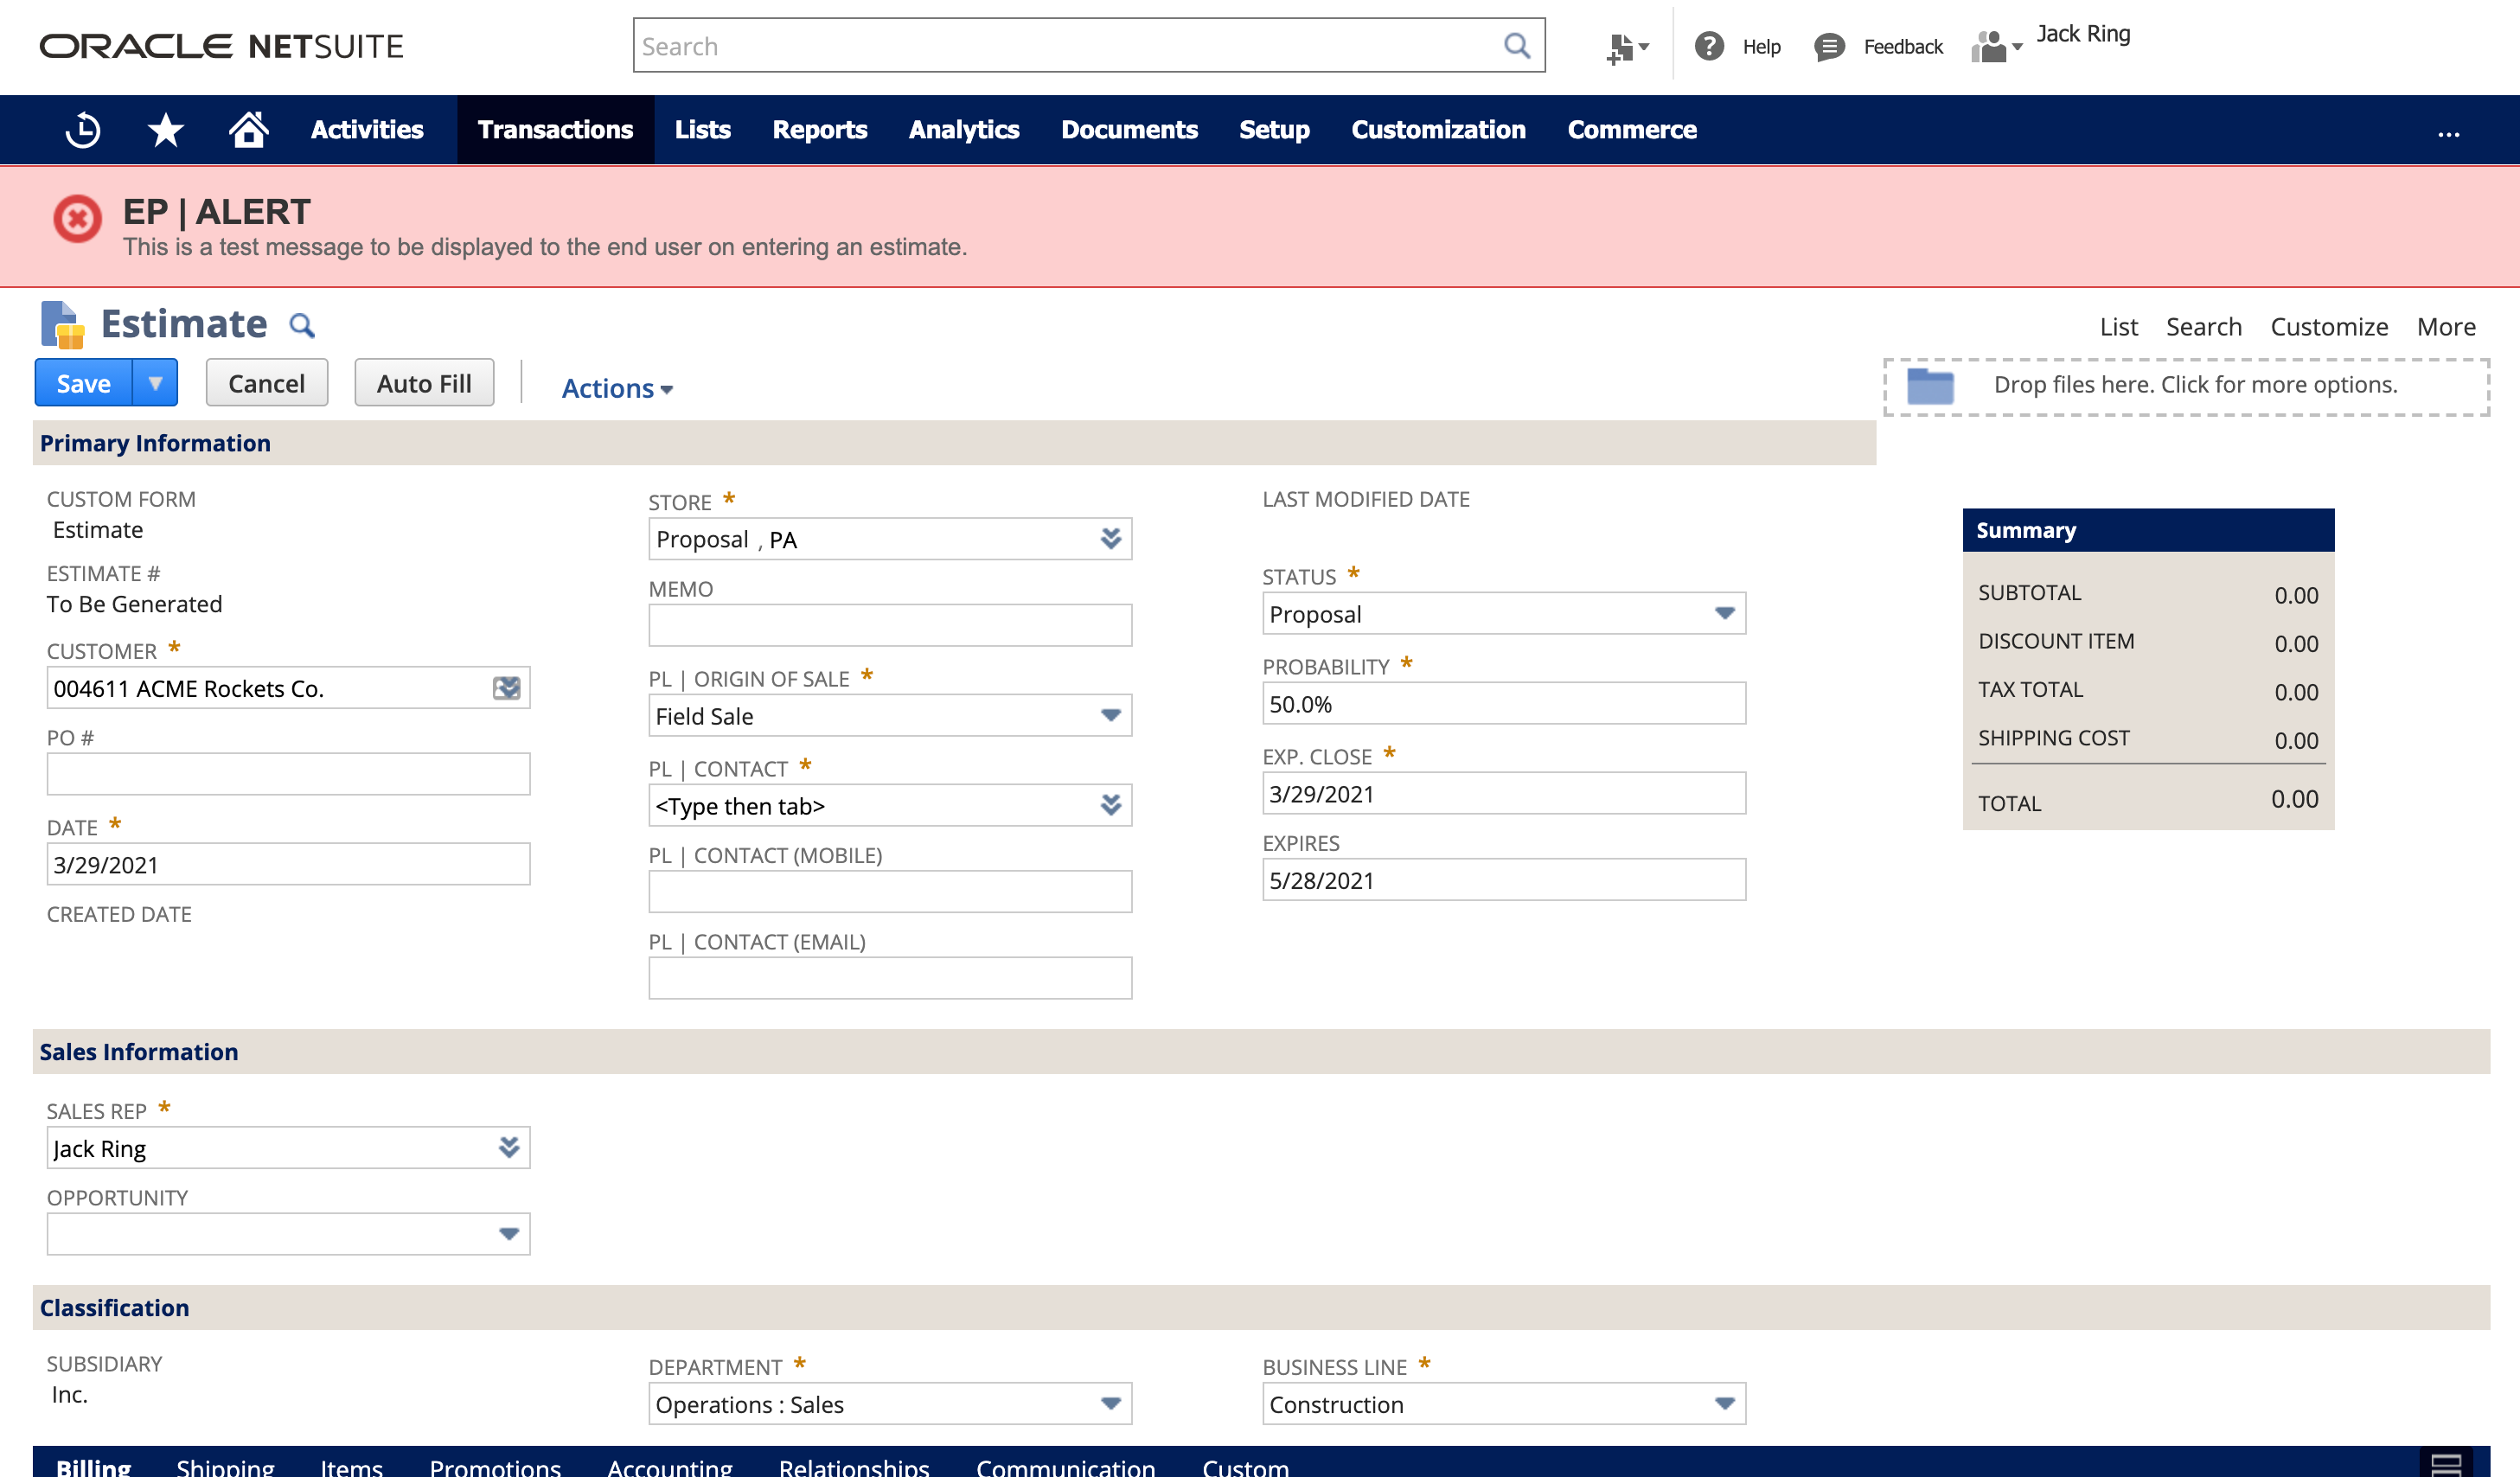
Task: Click the global search magnifier icon
Action: 1516,46
